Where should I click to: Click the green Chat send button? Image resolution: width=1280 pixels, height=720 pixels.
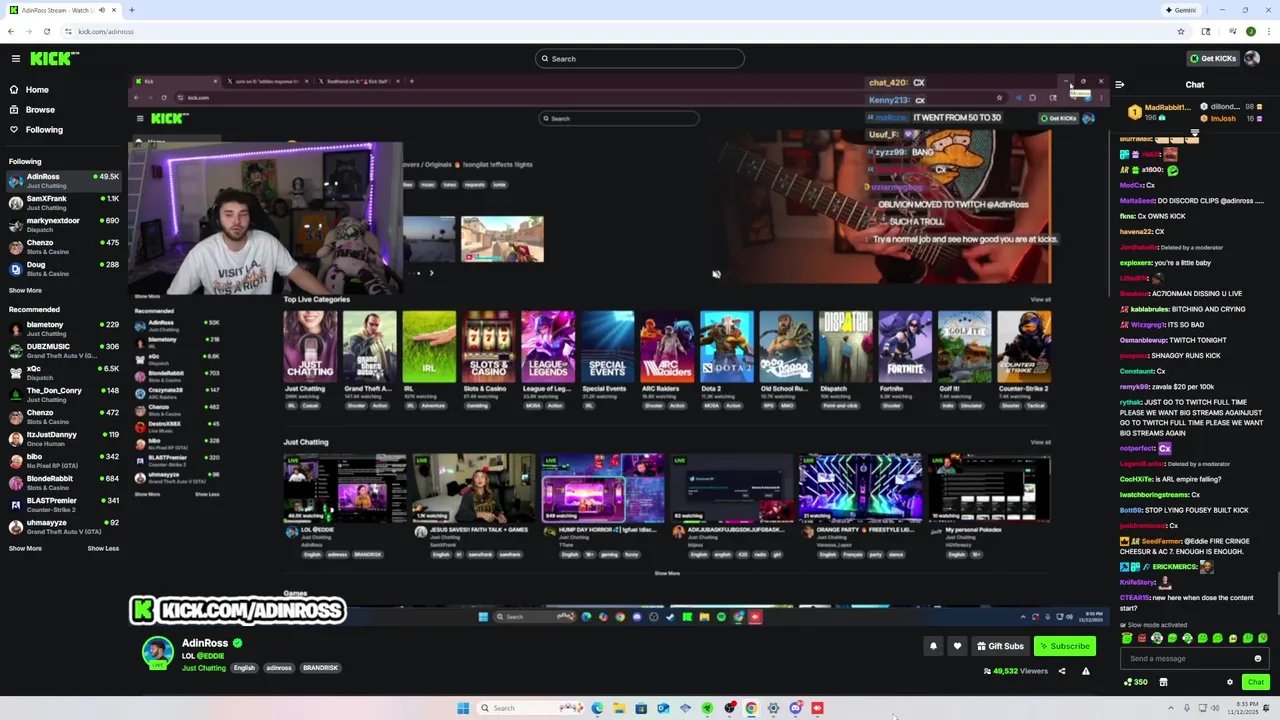pyautogui.click(x=1255, y=682)
